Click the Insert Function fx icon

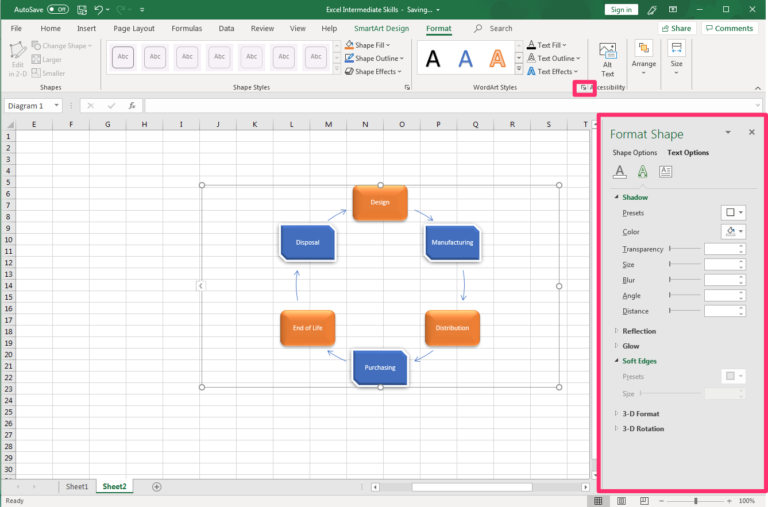click(131, 105)
